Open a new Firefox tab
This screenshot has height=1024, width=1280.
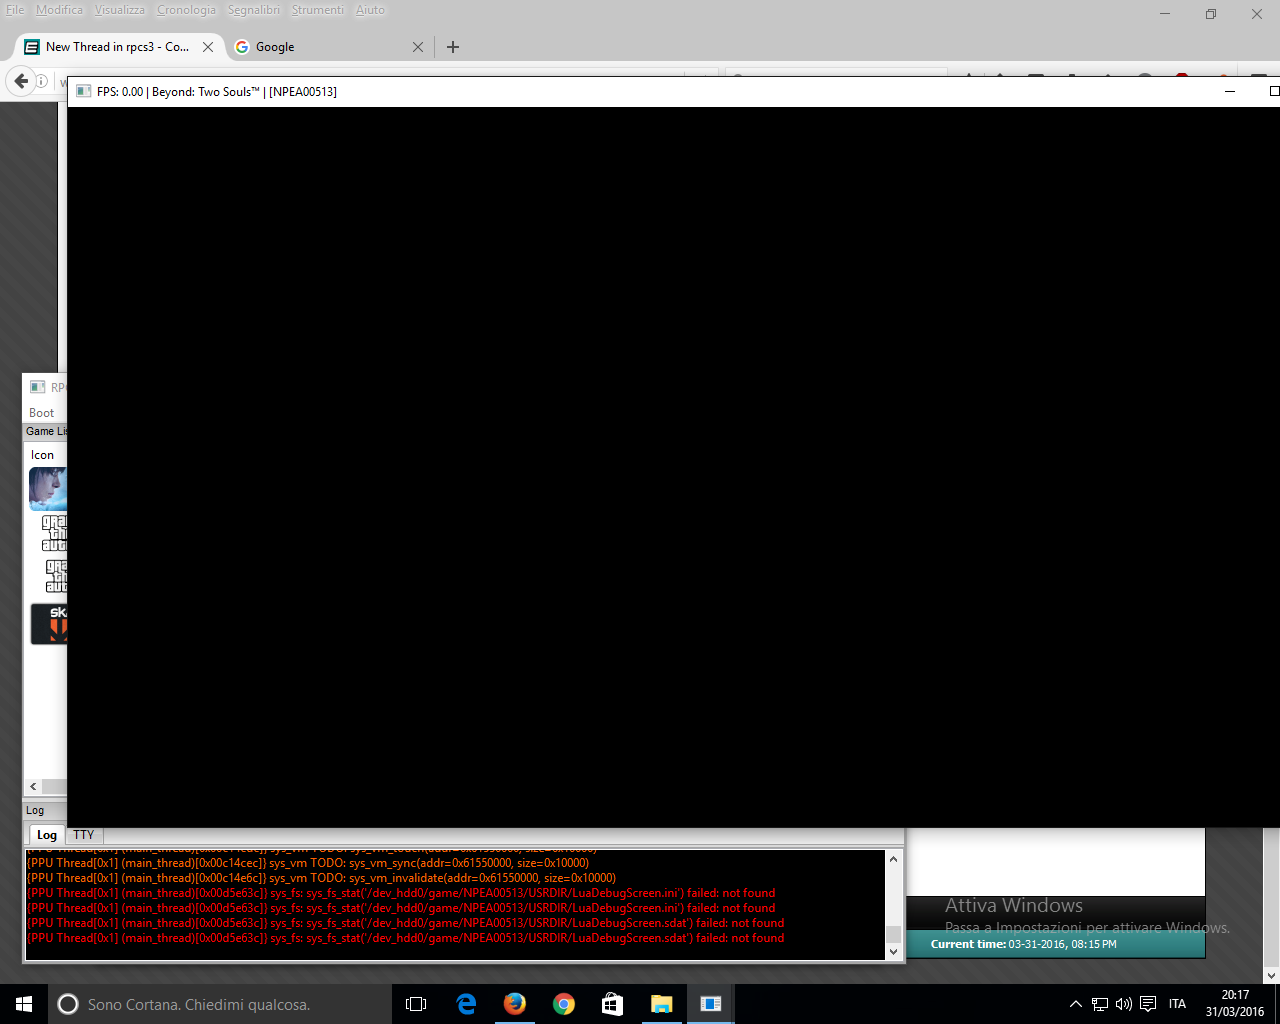453,47
